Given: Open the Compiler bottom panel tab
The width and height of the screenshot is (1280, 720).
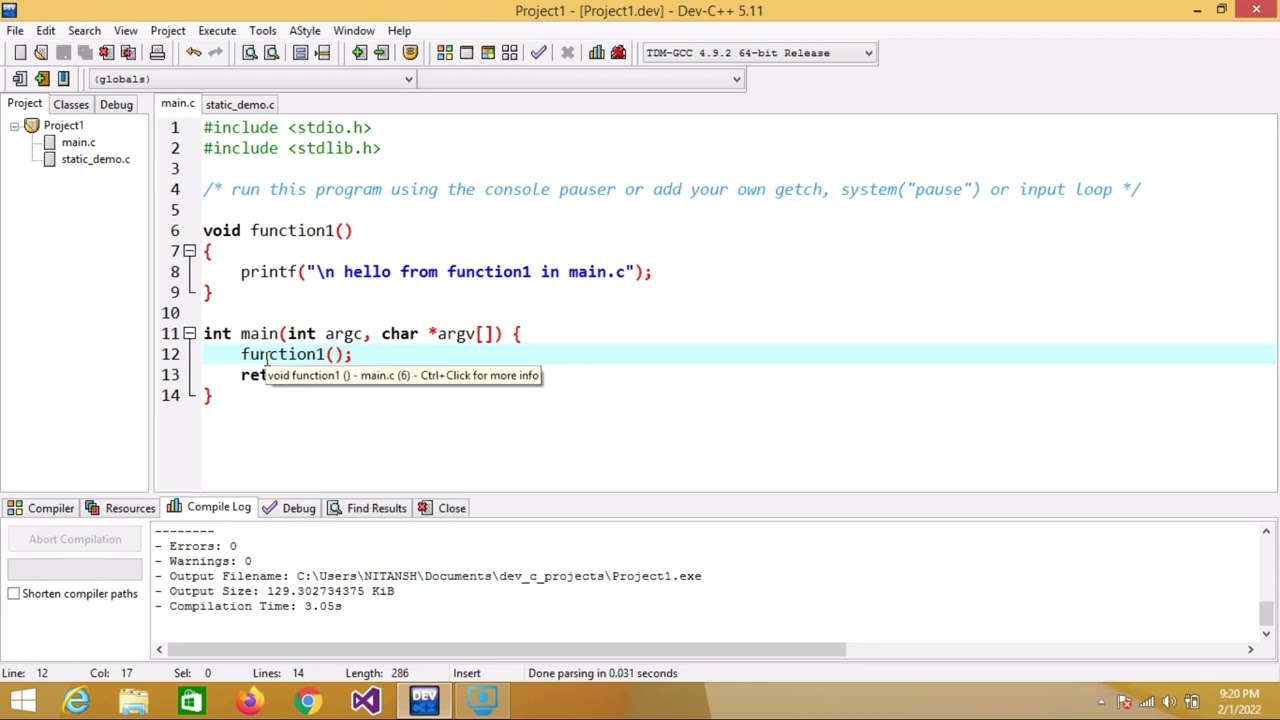Looking at the screenshot, I should pyautogui.click(x=41, y=508).
